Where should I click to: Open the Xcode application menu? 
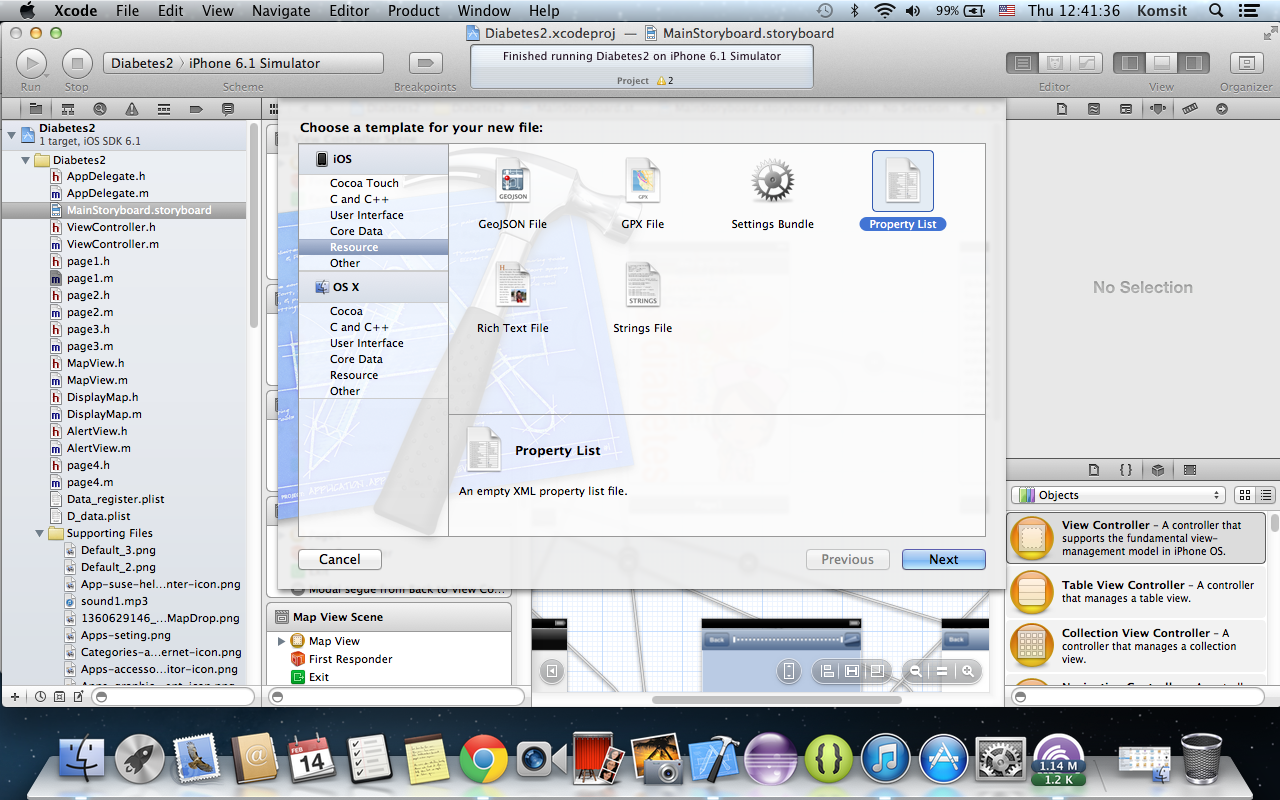coord(74,11)
